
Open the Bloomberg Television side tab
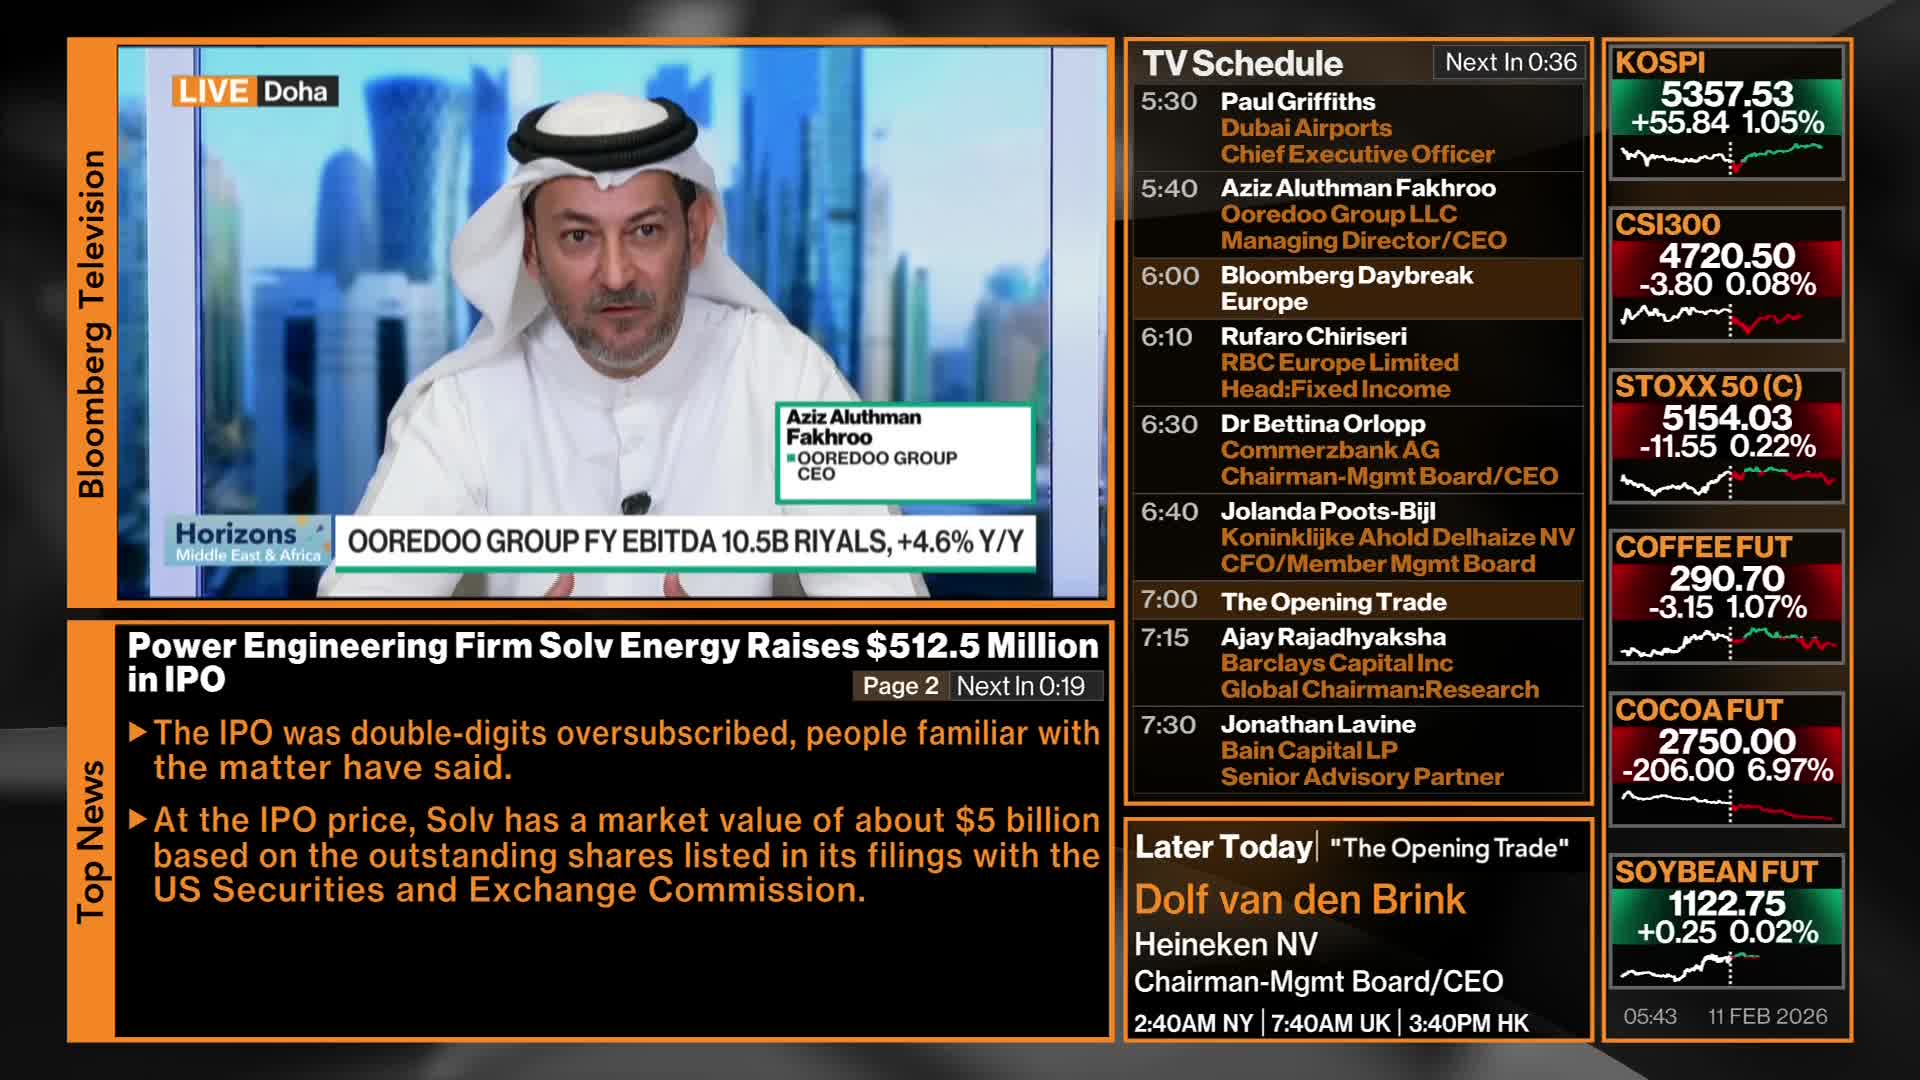(91, 323)
